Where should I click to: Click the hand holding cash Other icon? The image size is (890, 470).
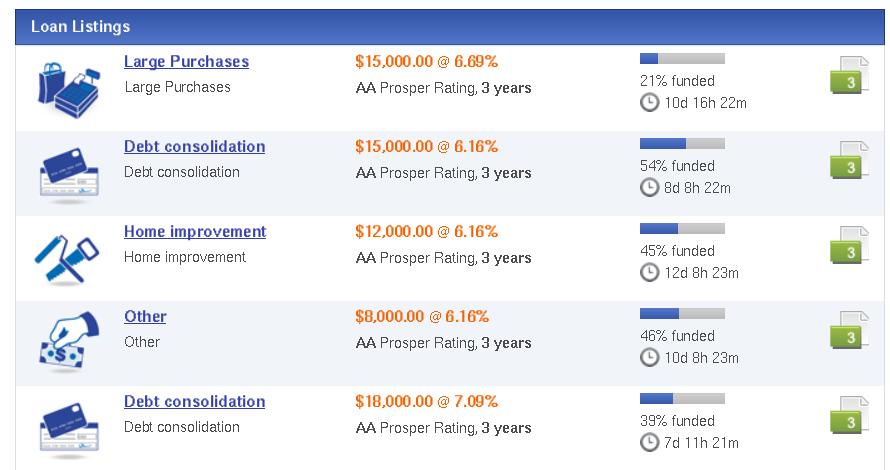point(68,341)
